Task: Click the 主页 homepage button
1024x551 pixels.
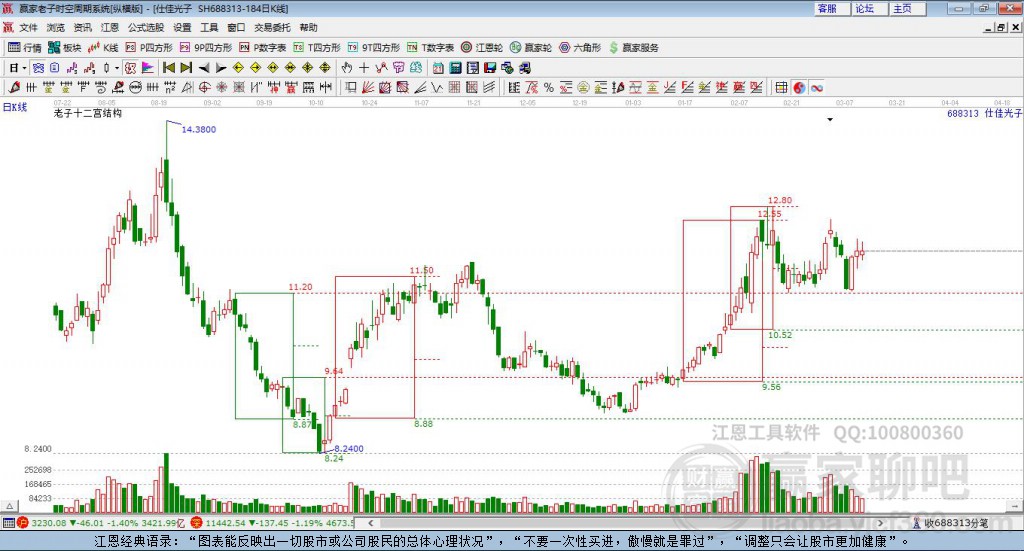Action: [907, 8]
